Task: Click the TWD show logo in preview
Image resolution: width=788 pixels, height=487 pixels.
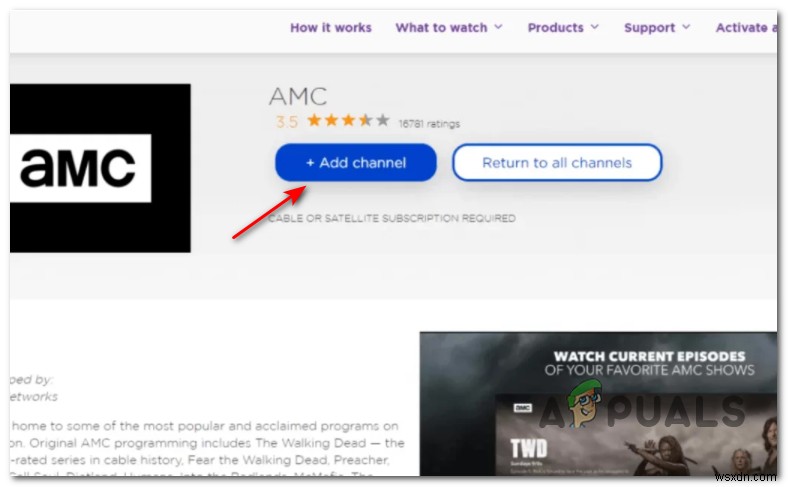Action: pyautogui.click(x=529, y=448)
